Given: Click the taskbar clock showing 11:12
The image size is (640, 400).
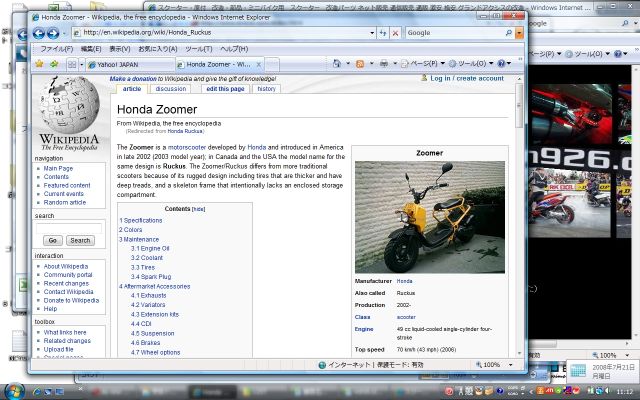Looking at the screenshot, I should pyautogui.click(x=624, y=392).
